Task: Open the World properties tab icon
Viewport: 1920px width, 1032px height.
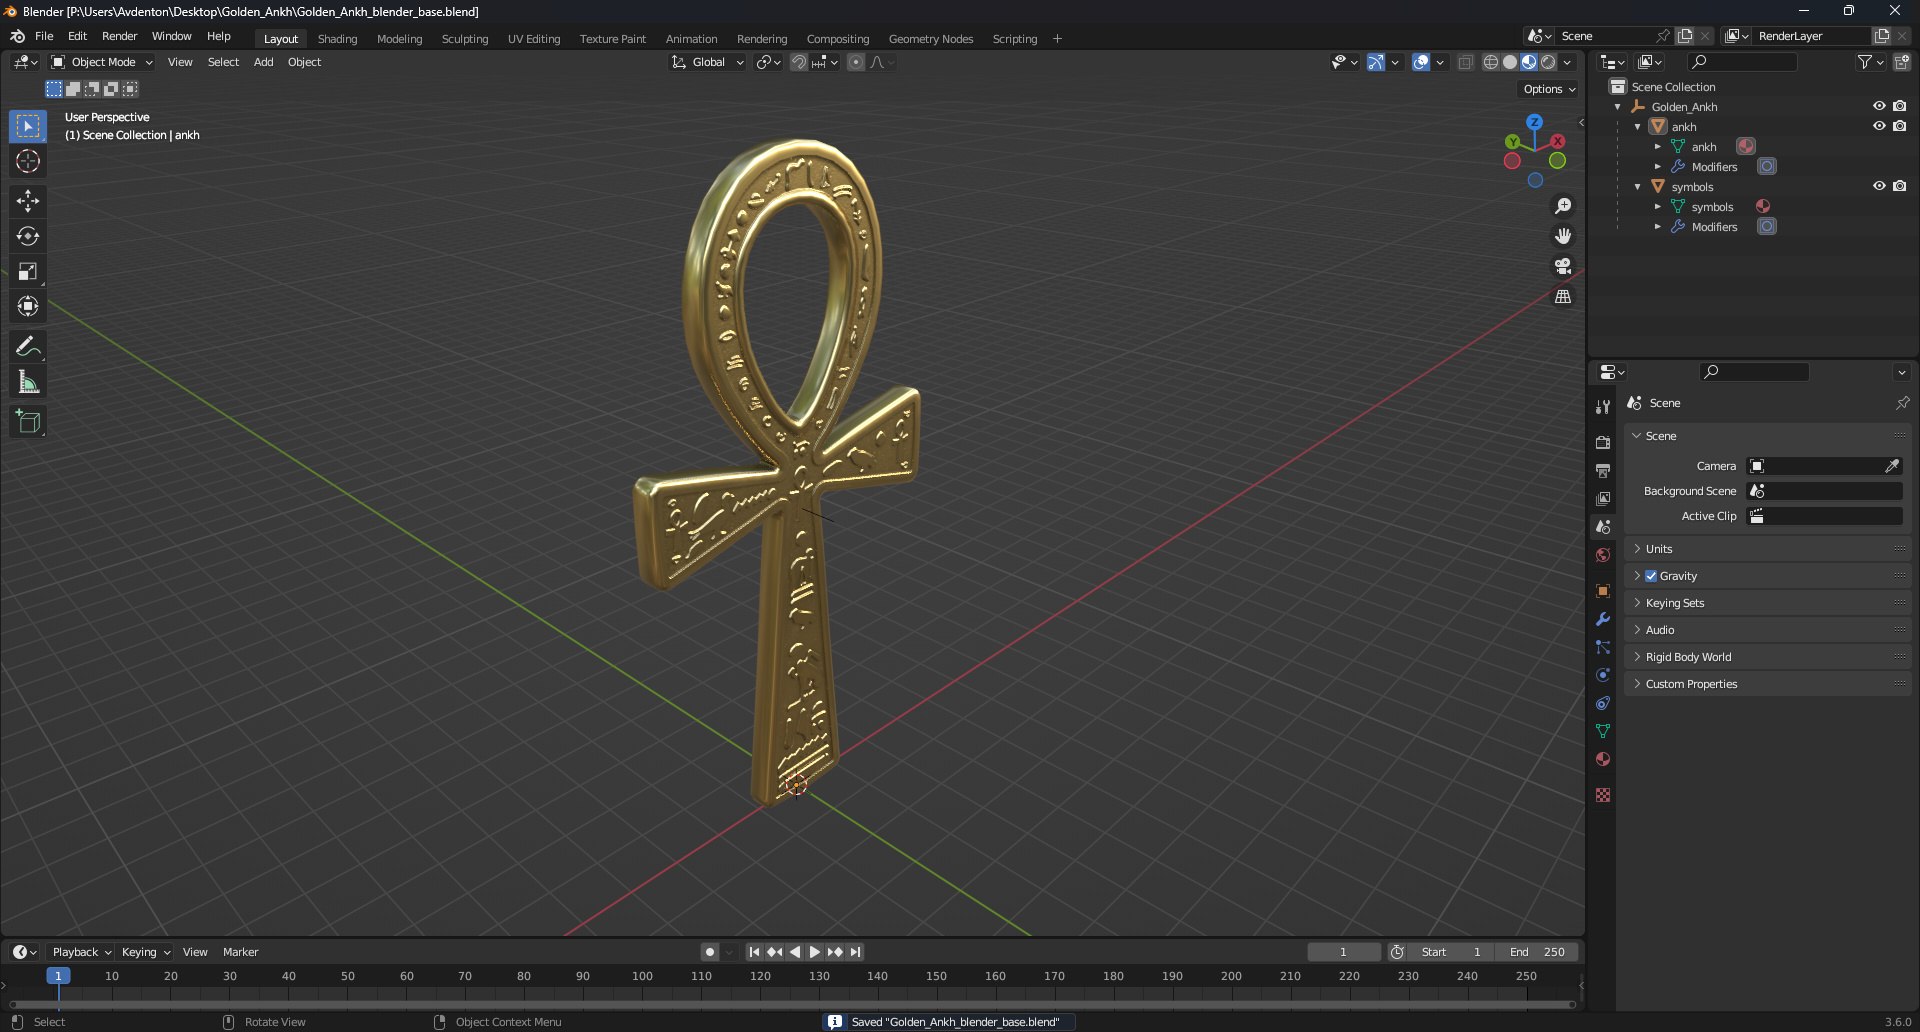Action: point(1603,555)
